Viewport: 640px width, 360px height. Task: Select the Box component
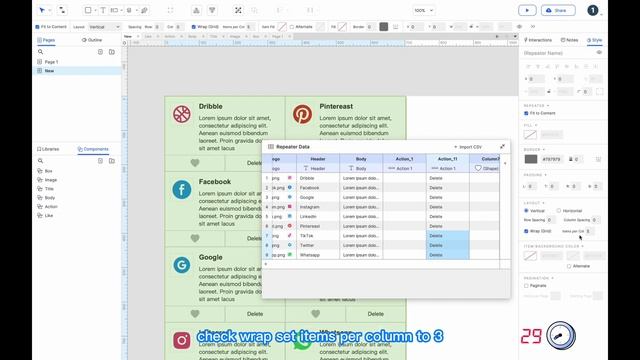[49, 171]
